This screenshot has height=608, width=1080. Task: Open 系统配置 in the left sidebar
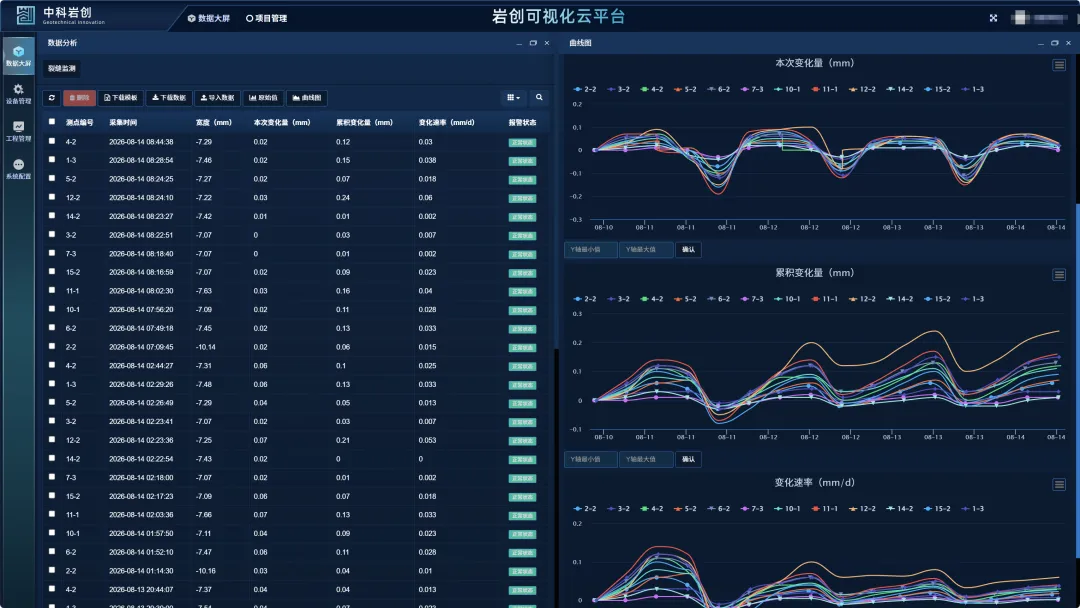[x=19, y=169]
